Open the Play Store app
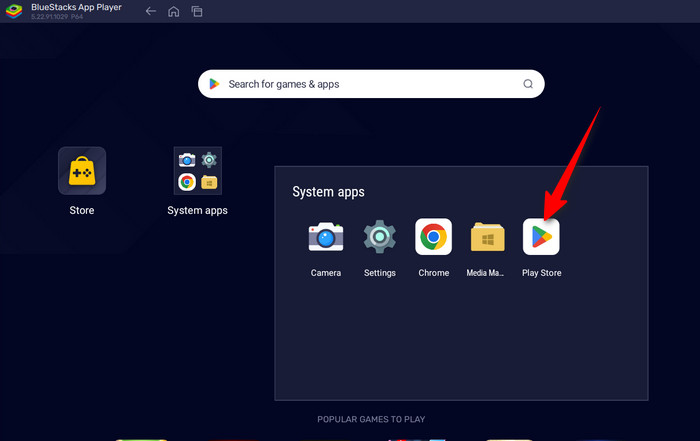 tap(541, 237)
